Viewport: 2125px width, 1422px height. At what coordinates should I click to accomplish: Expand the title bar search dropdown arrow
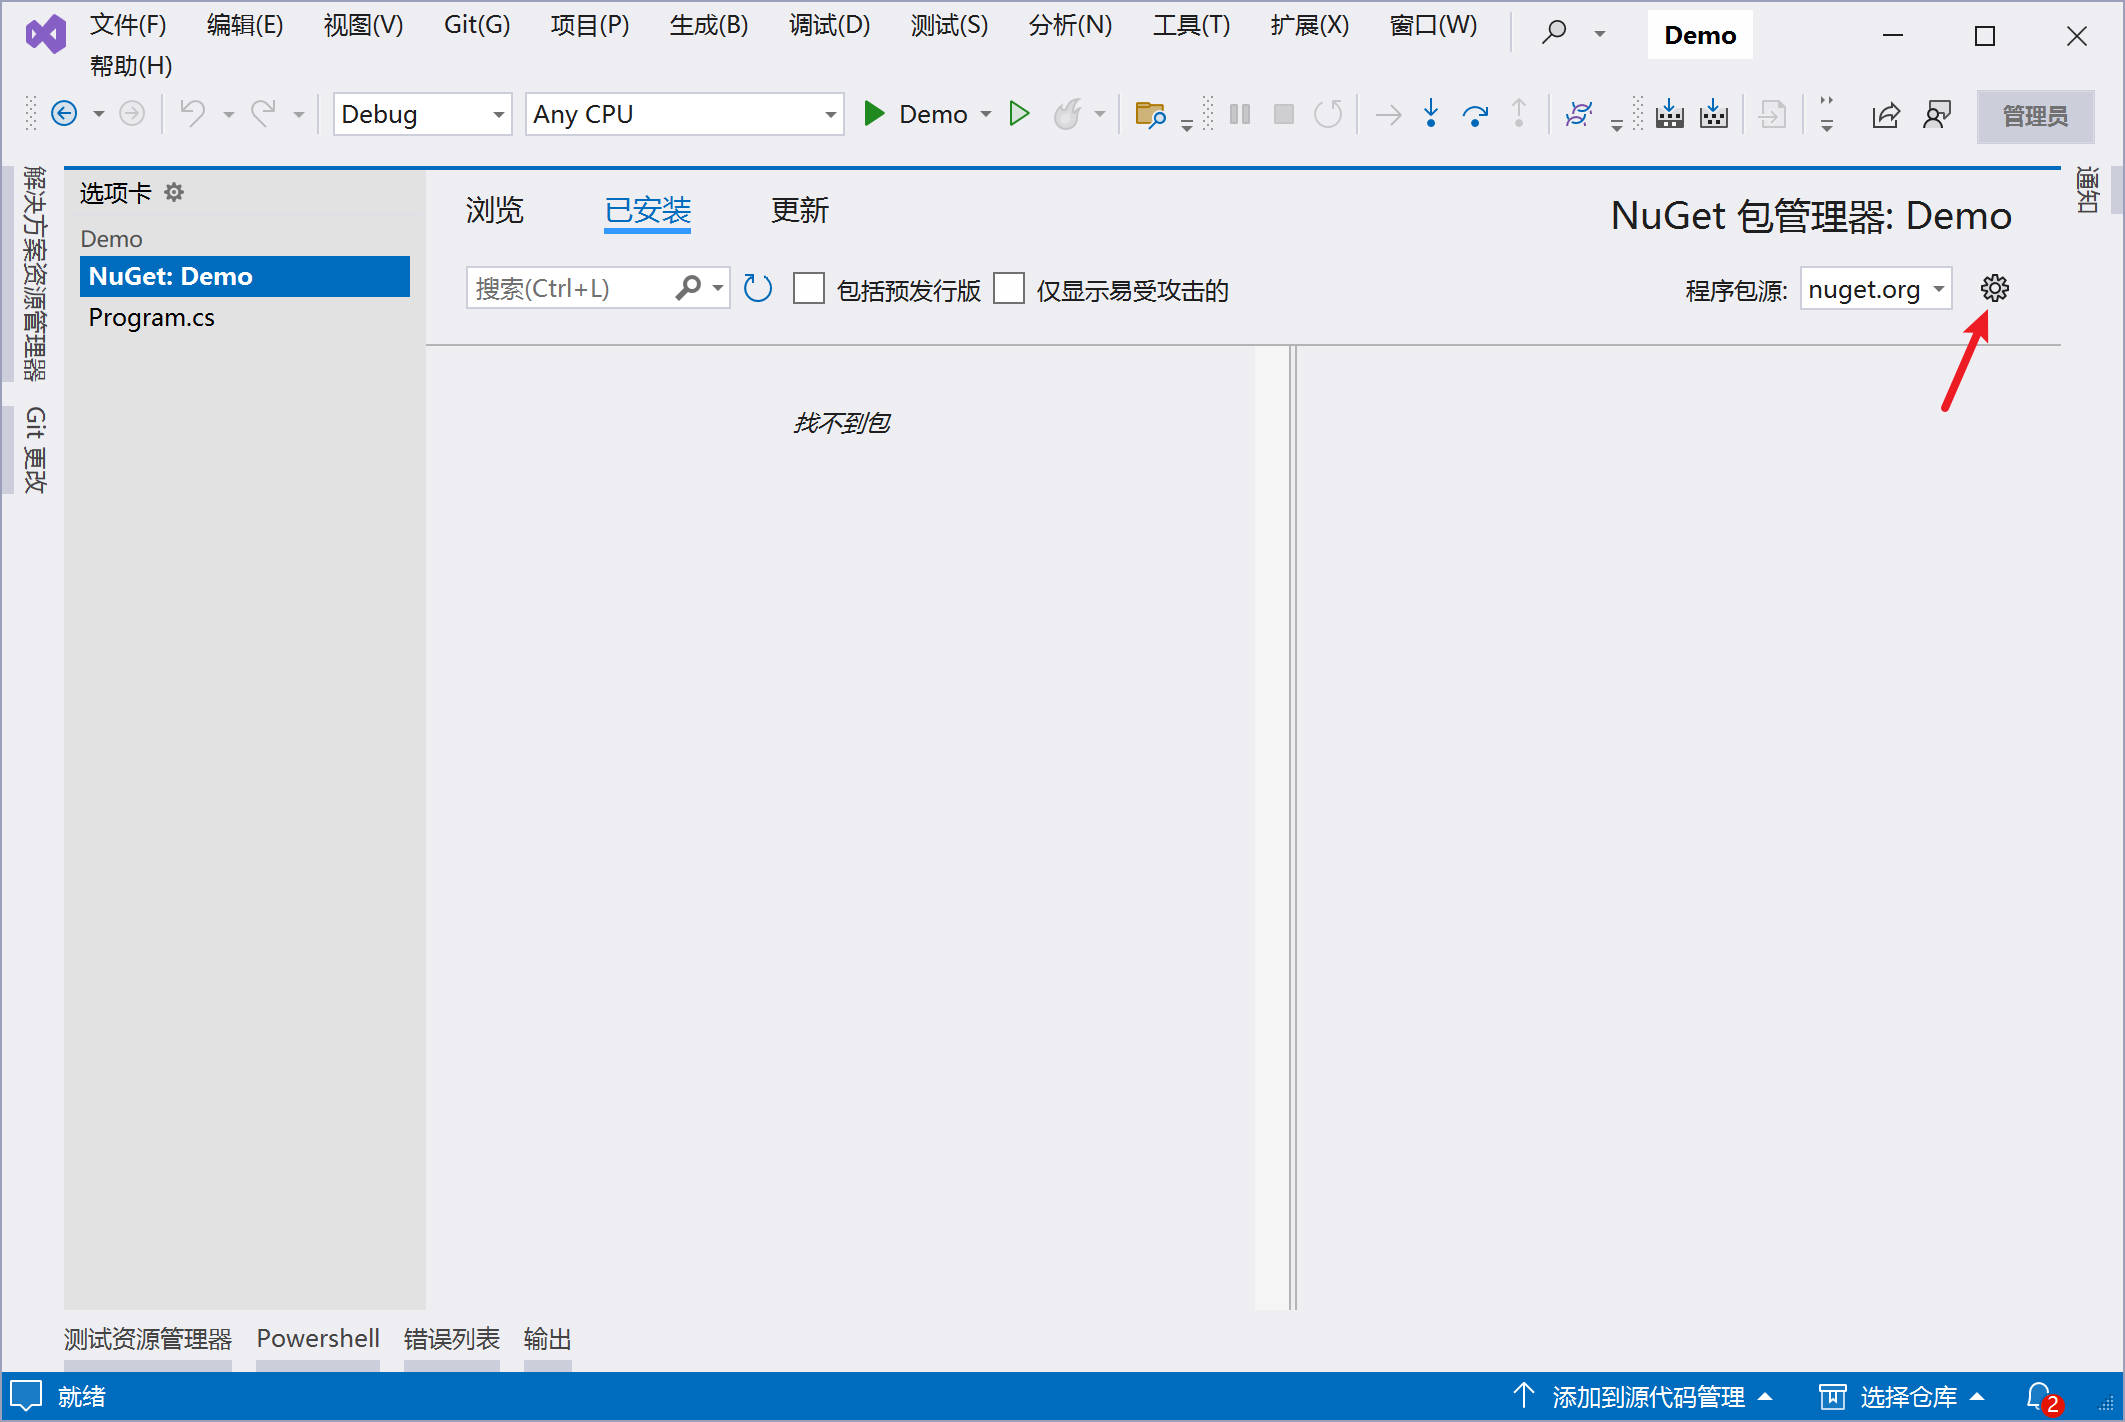pyautogui.click(x=1600, y=34)
